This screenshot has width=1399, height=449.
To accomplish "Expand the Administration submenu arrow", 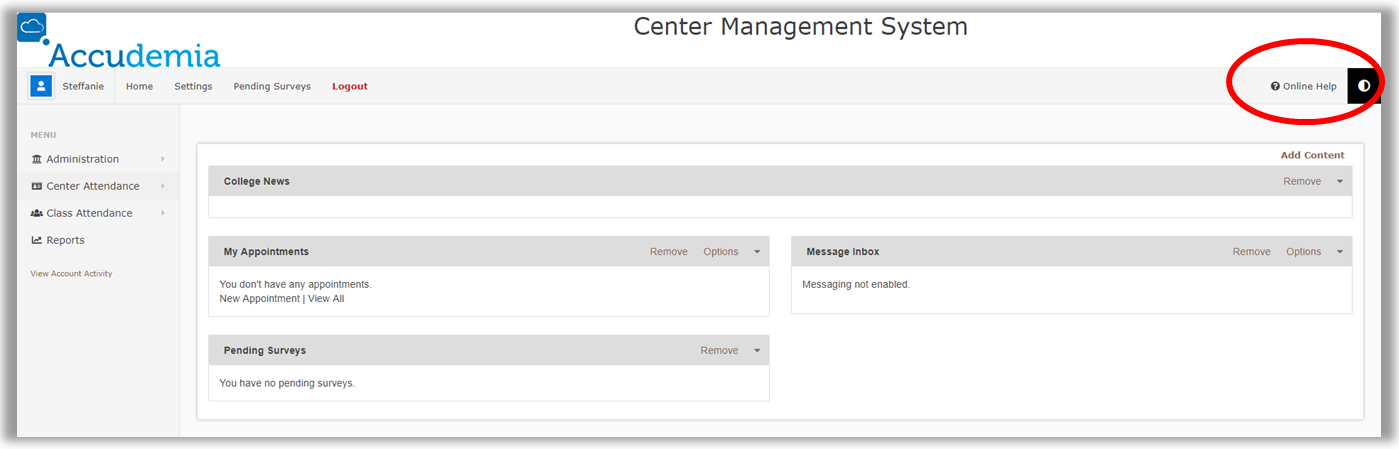I will (163, 159).
